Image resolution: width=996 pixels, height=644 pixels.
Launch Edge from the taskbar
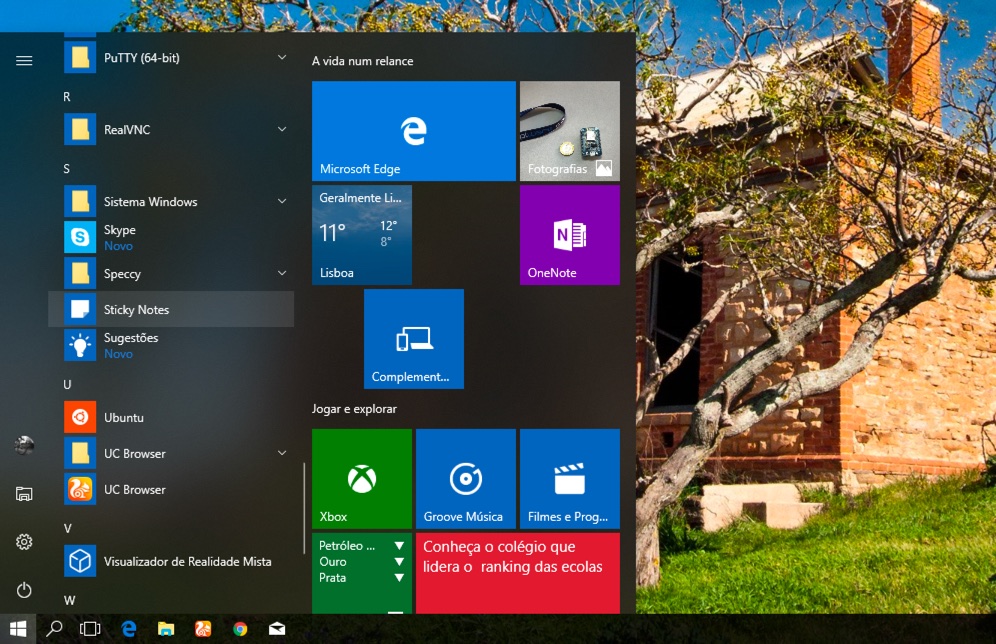129,629
